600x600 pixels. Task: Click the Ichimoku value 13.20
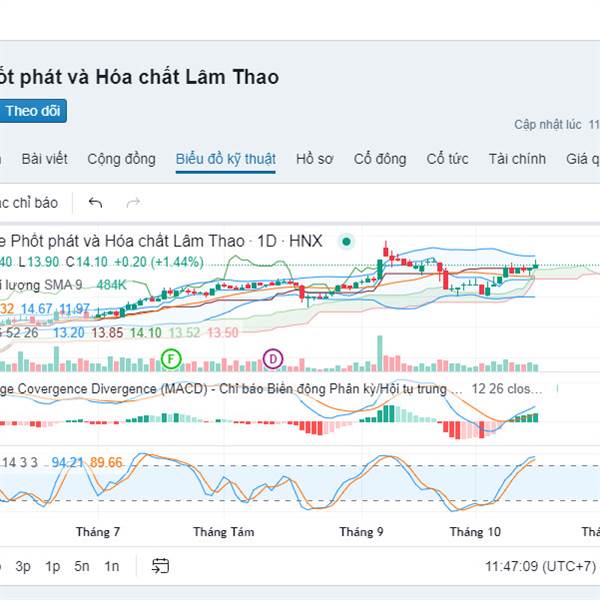tap(68, 333)
